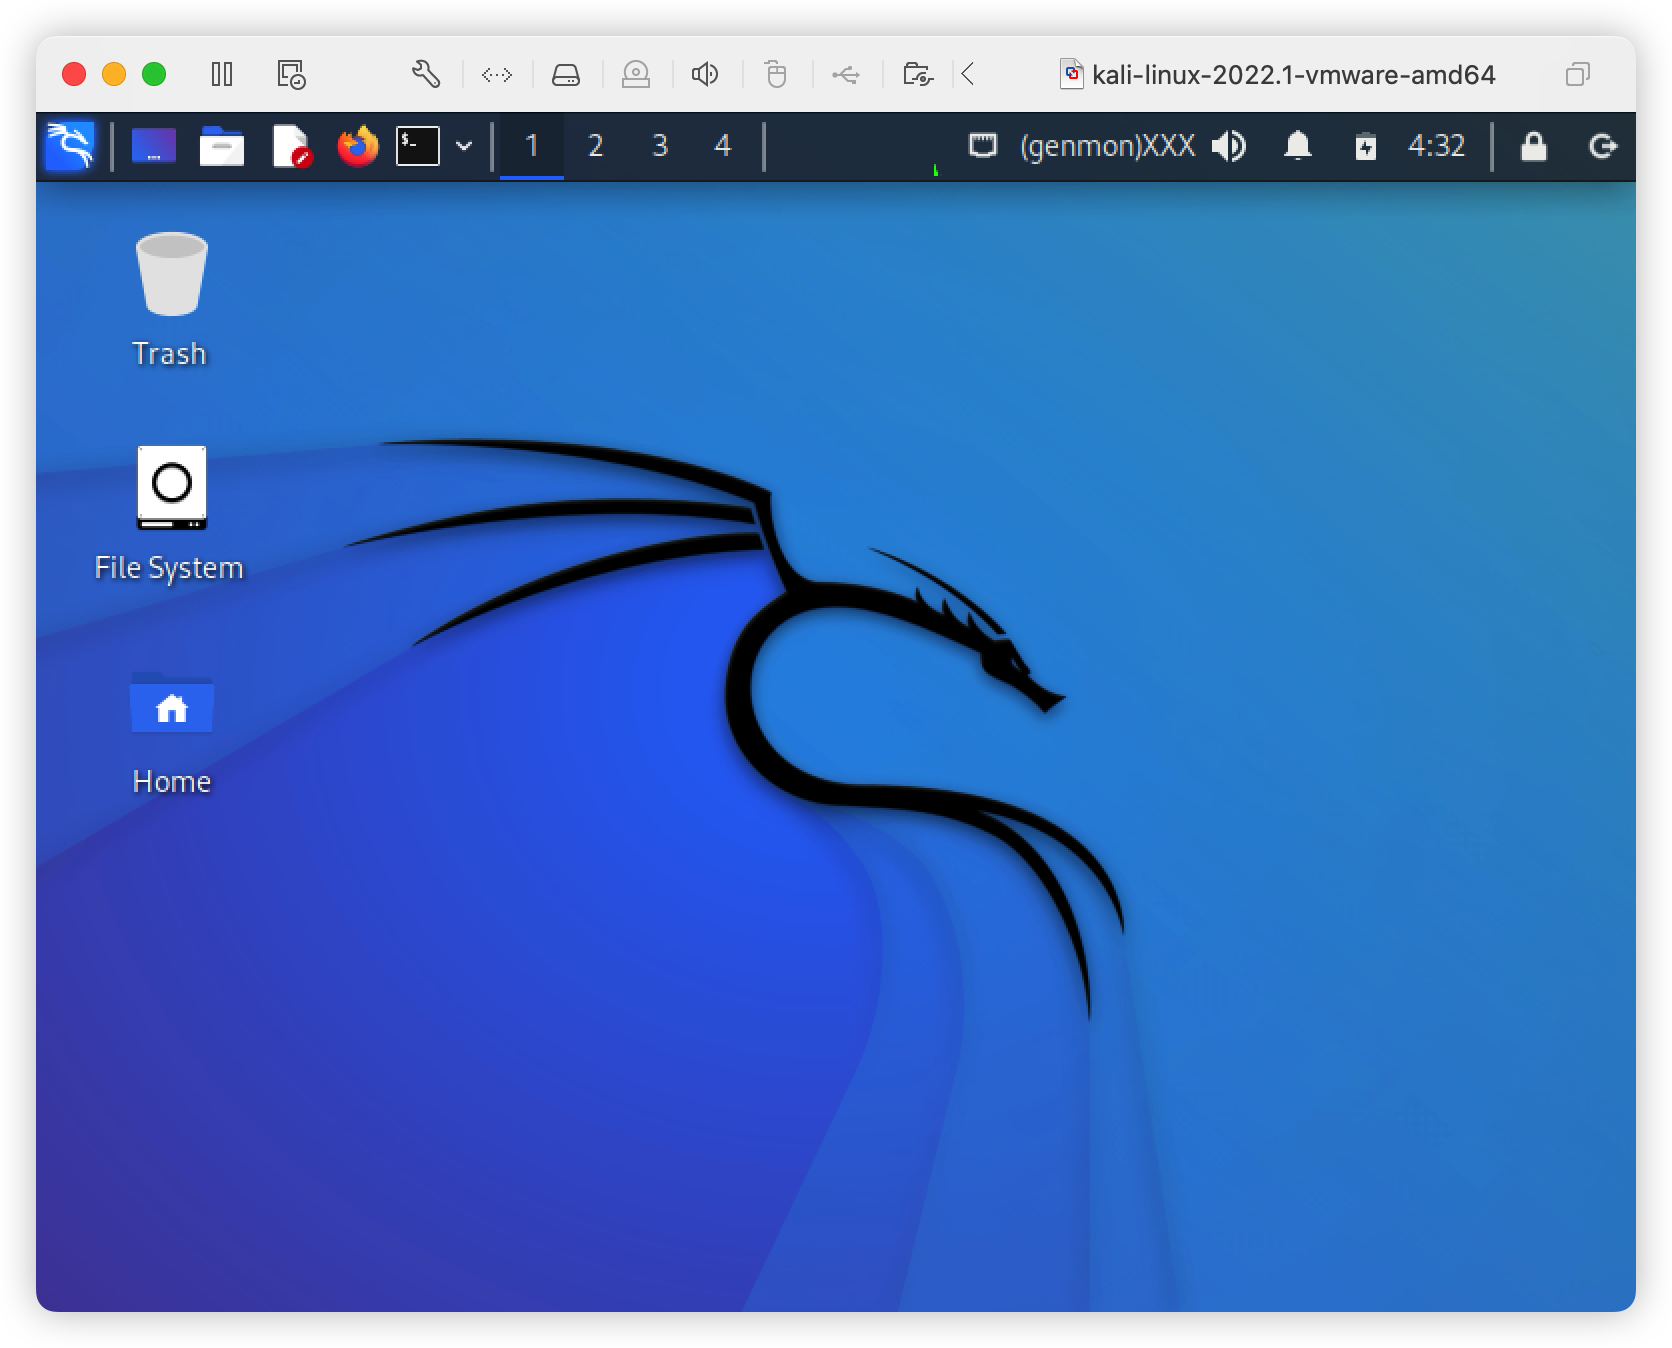Click the green full screen button
Image resolution: width=1672 pixels, height=1348 pixels.
click(154, 74)
